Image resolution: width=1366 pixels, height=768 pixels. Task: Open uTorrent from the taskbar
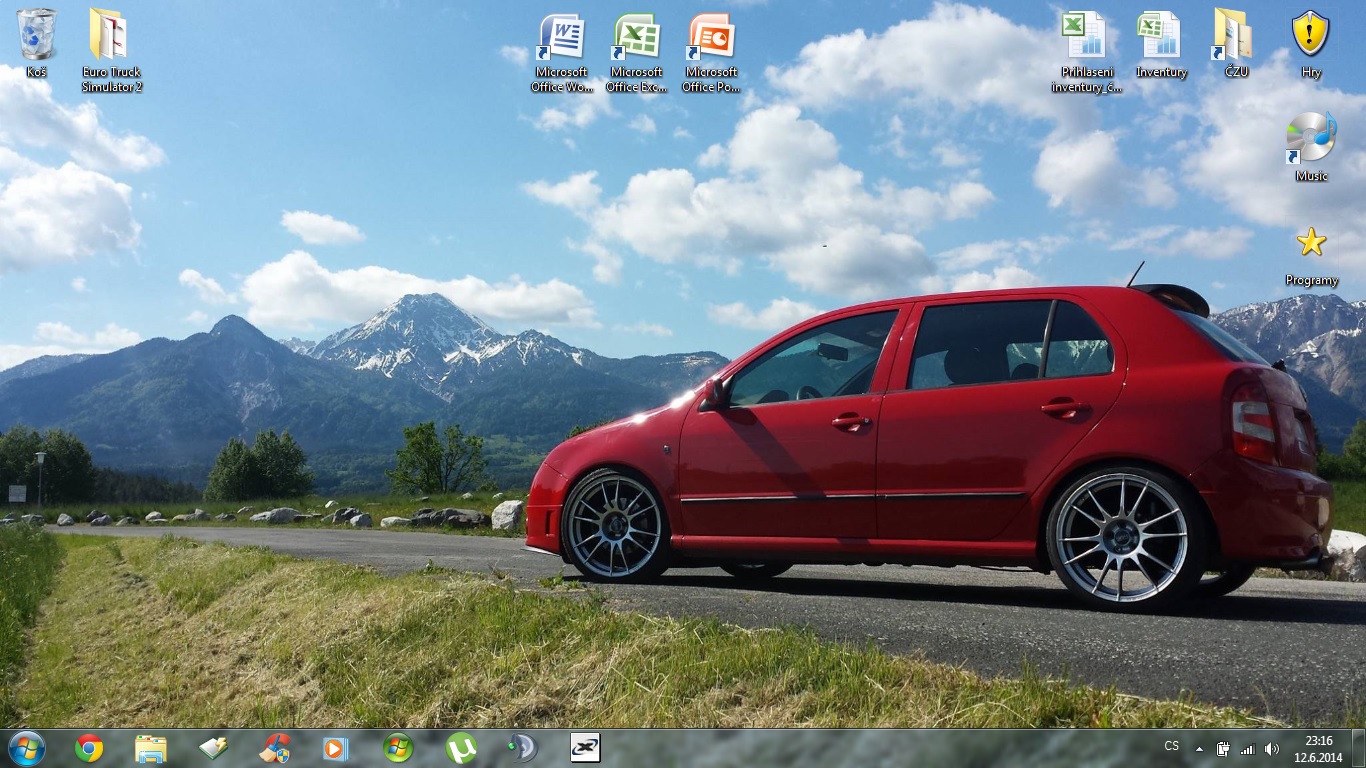tap(460, 748)
